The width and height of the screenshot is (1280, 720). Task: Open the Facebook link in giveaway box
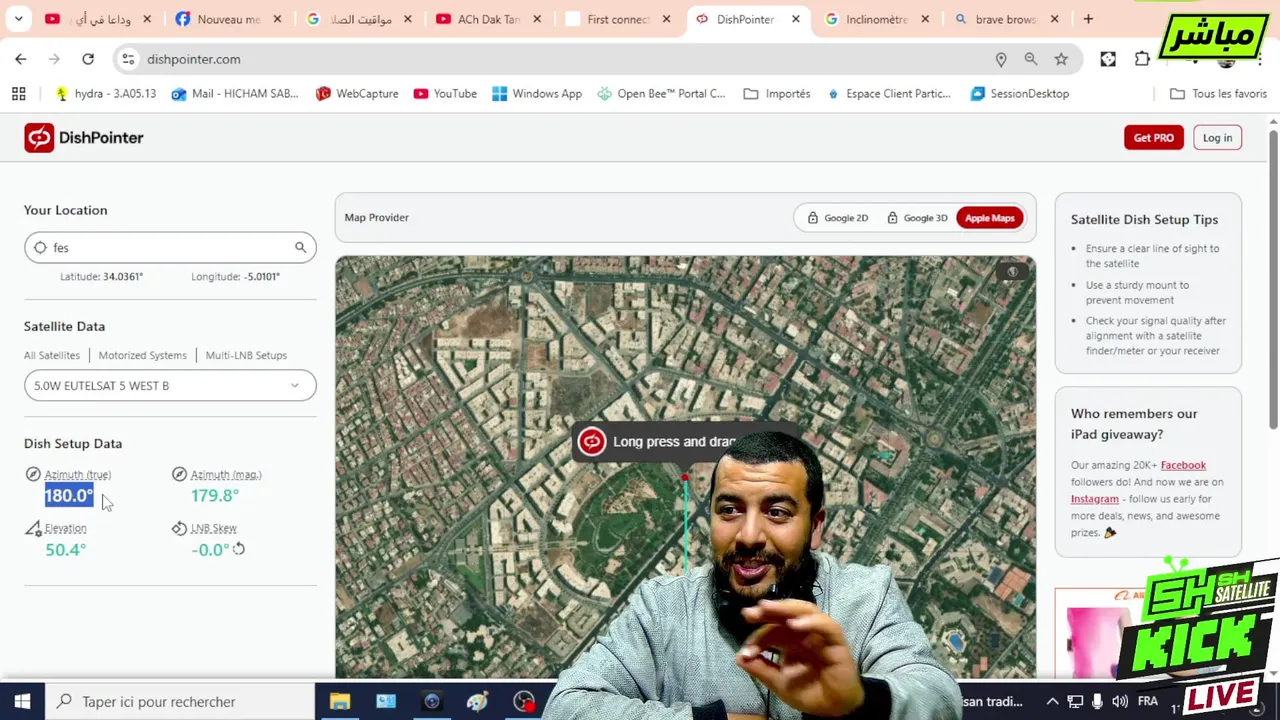coord(1183,465)
